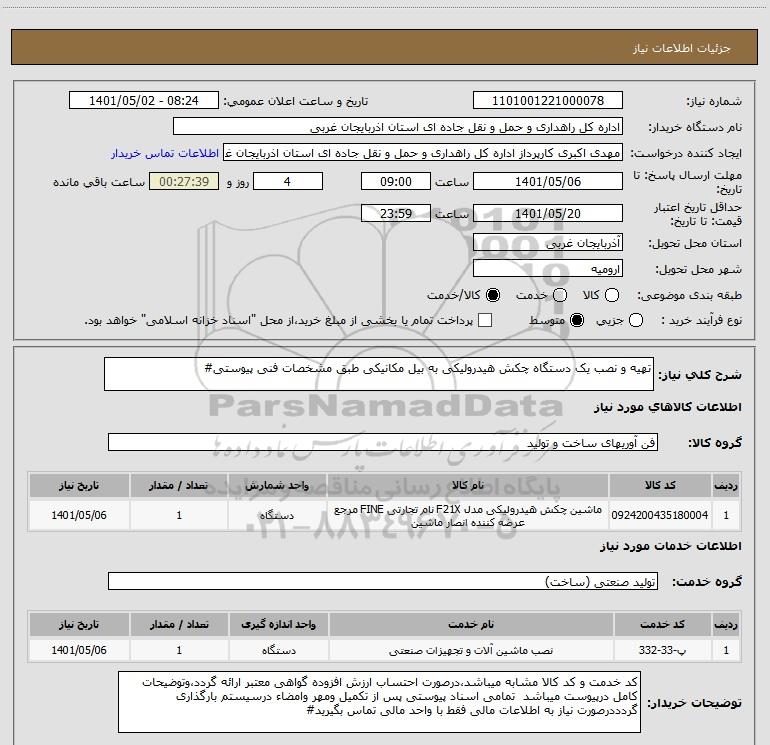Click the response deadline date 1401/05/06 field
This screenshot has height=745, width=770.
548,181
